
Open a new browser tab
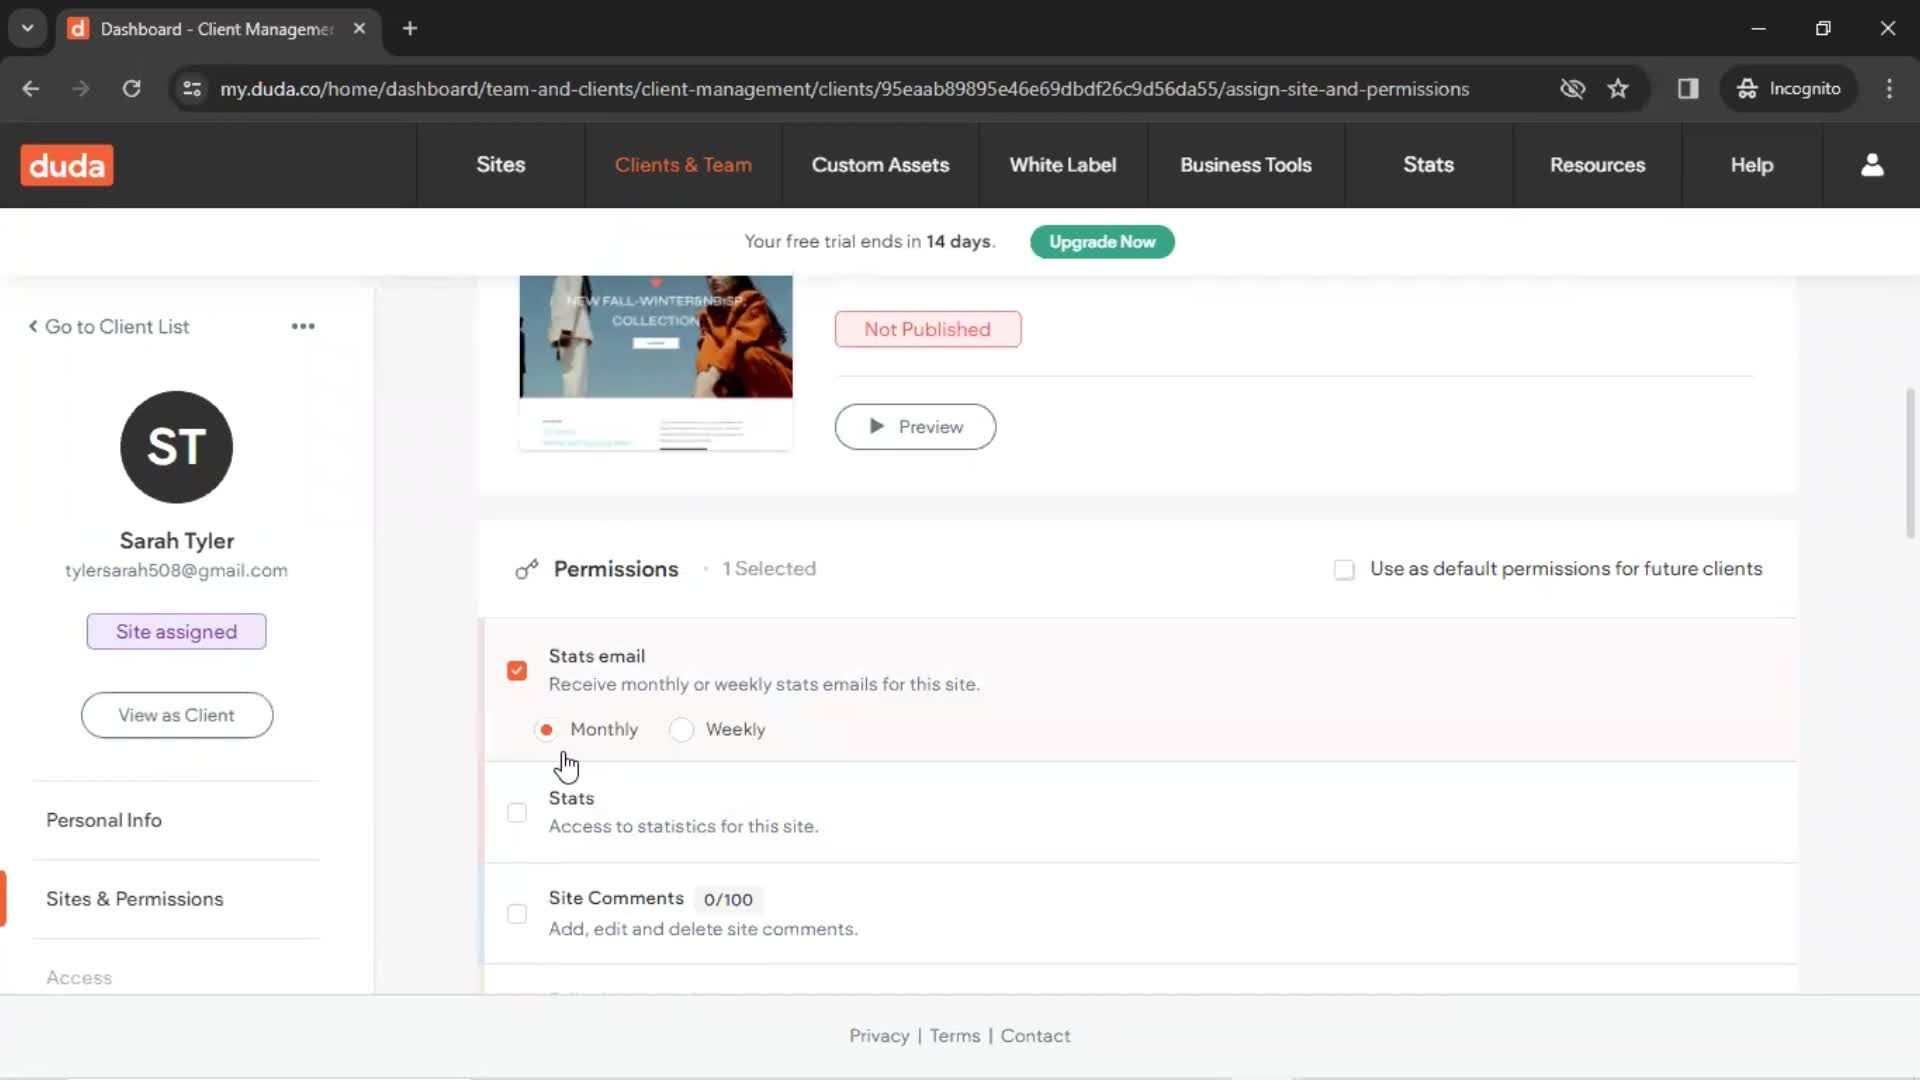point(410,28)
